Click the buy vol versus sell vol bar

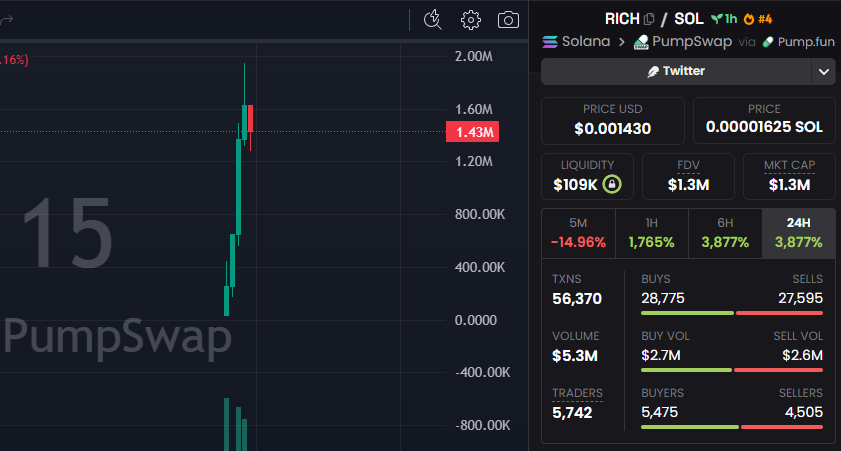[732, 370]
